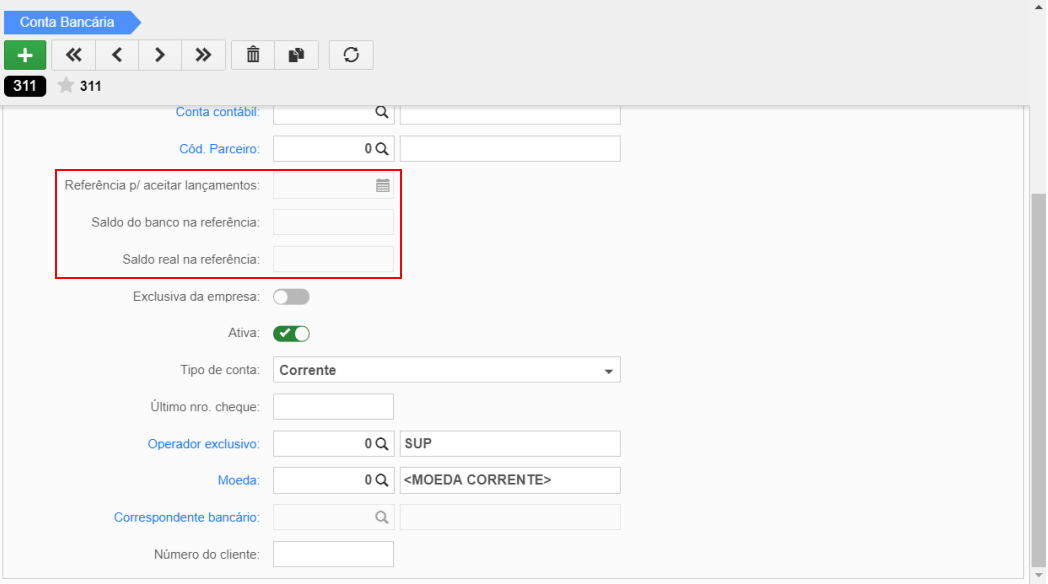Select the Conta Bancária breadcrumb tab

(72, 22)
